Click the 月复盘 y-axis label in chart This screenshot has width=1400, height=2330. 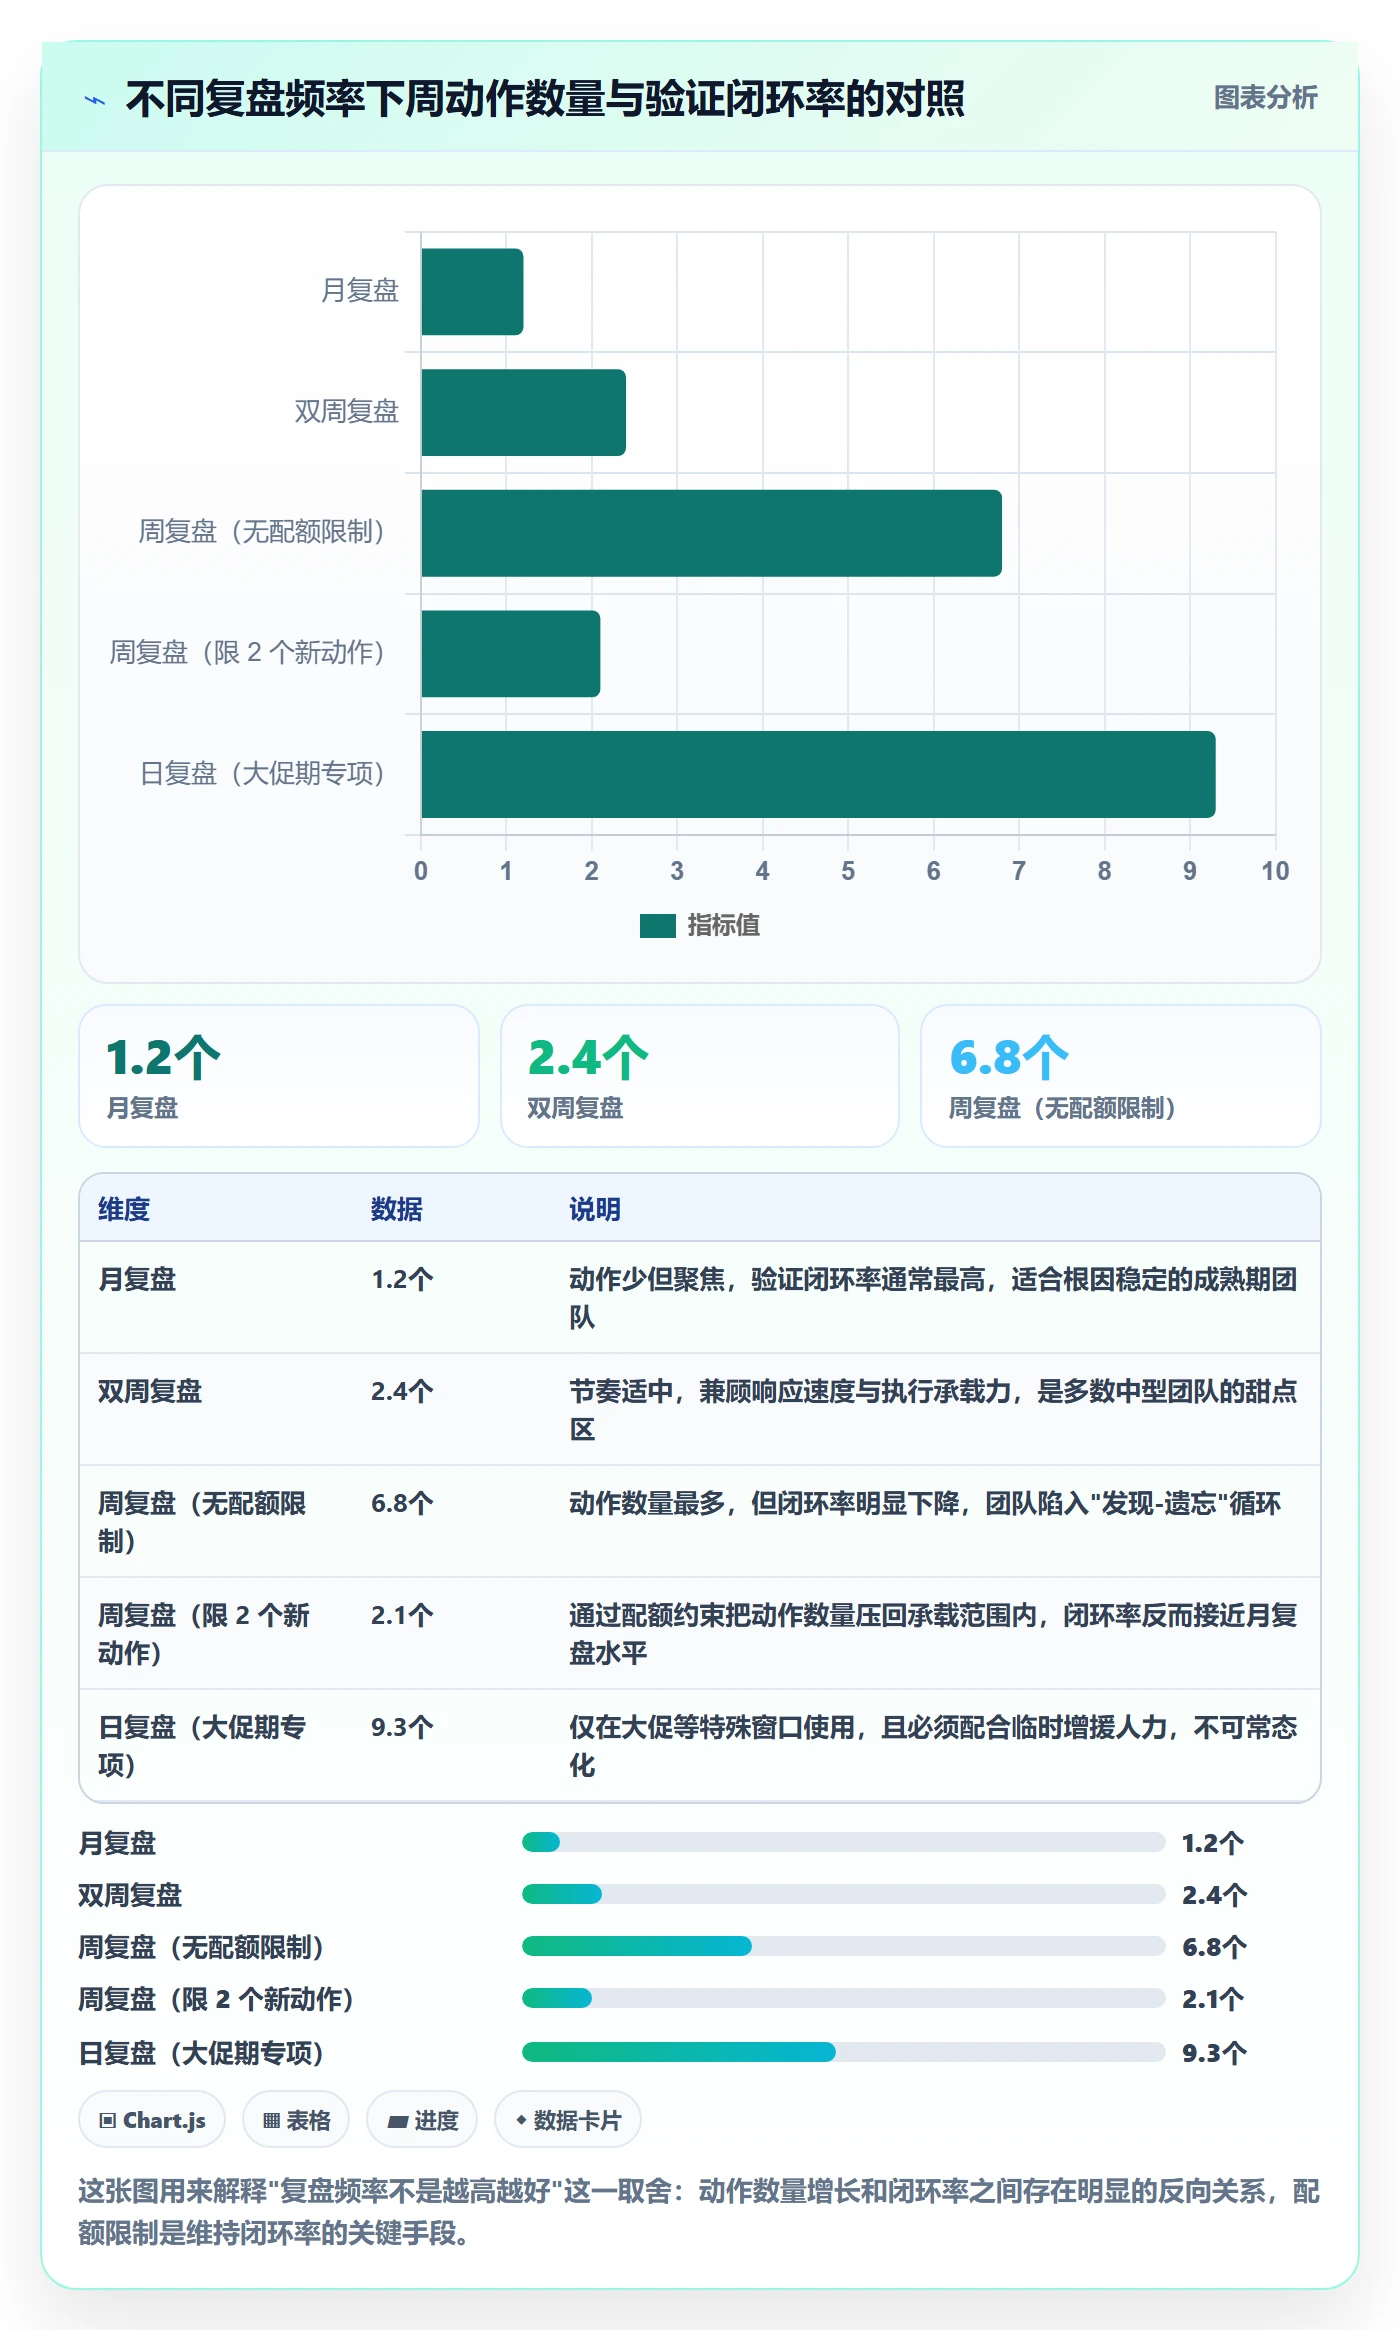click(x=360, y=291)
